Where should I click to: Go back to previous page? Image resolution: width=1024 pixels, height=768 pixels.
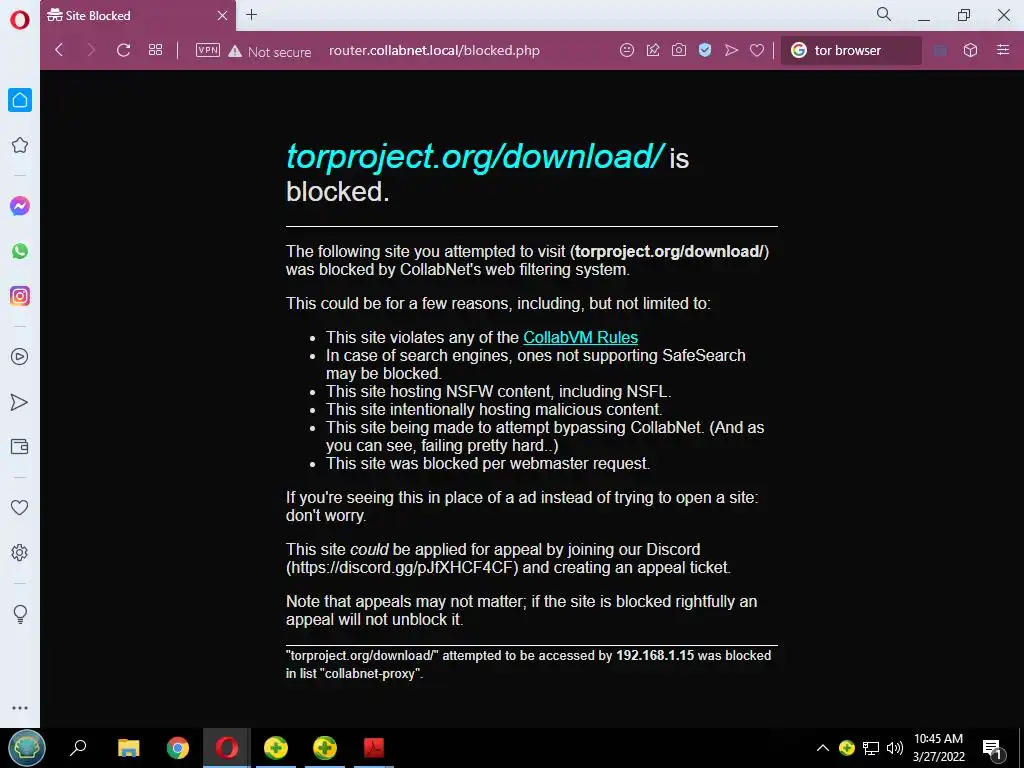pyautogui.click(x=59, y=50)
